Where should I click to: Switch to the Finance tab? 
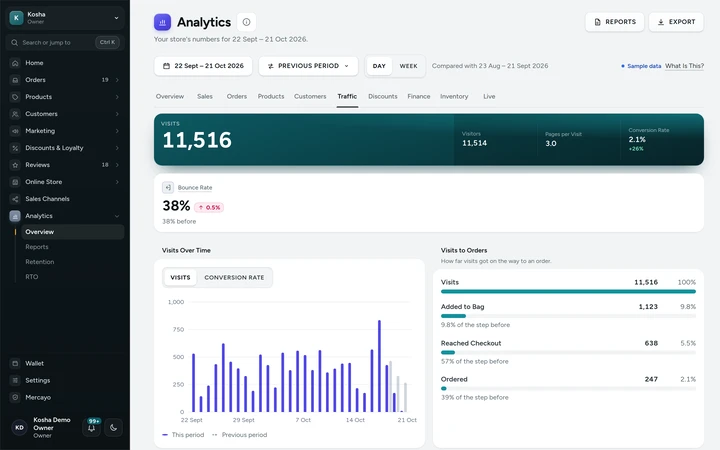click(419, 96)
